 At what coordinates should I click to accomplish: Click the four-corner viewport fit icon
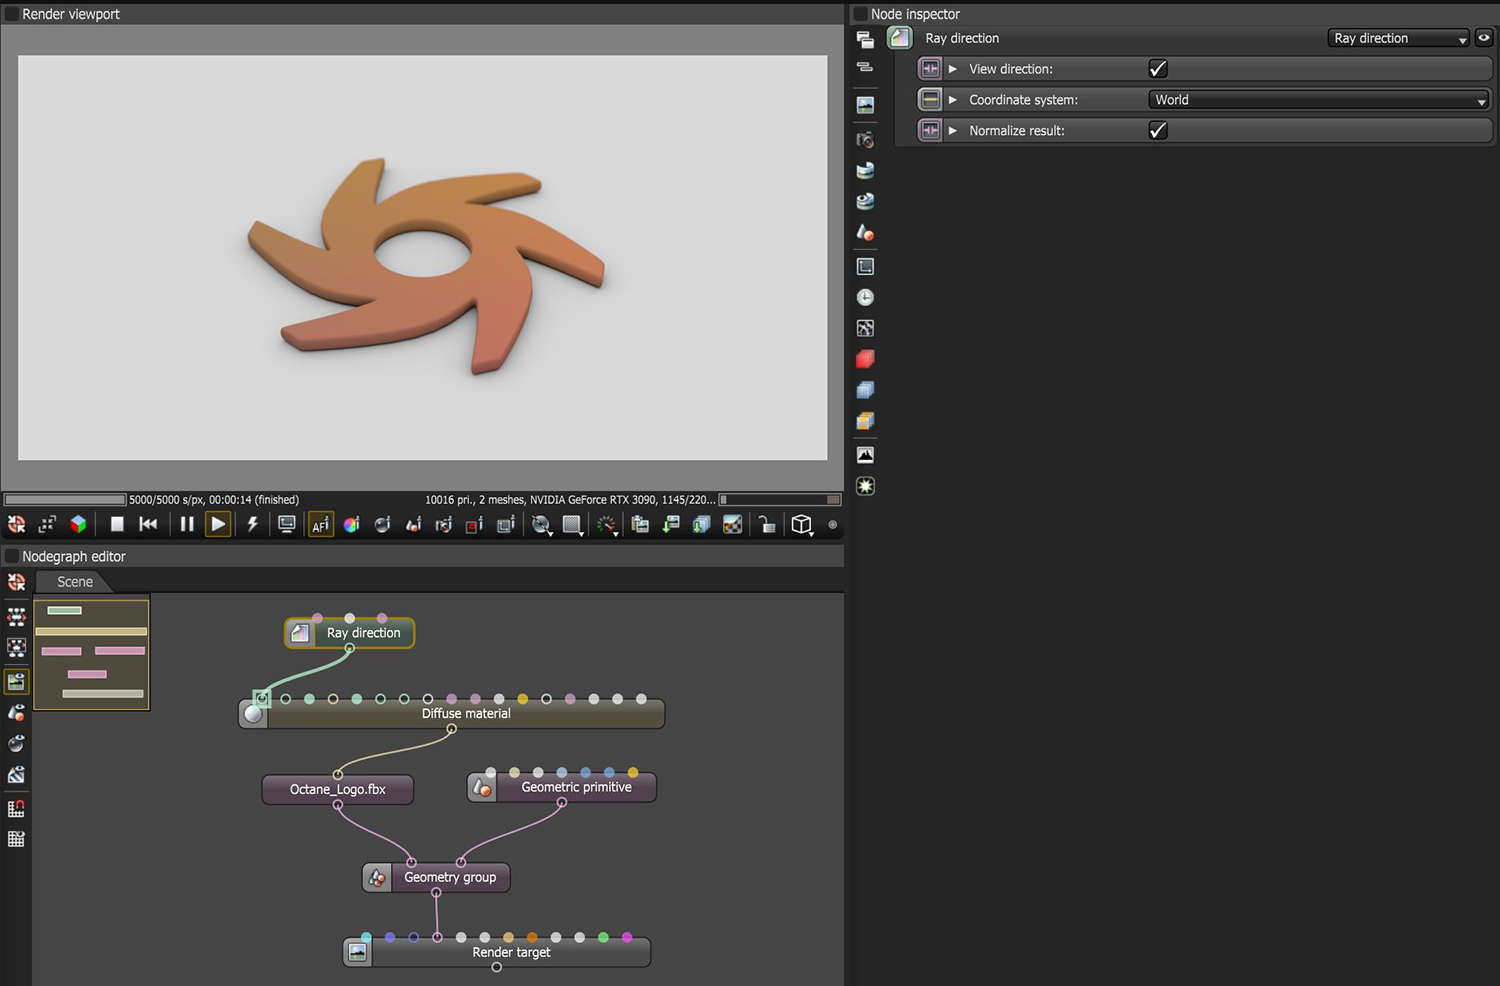[47, 524]
